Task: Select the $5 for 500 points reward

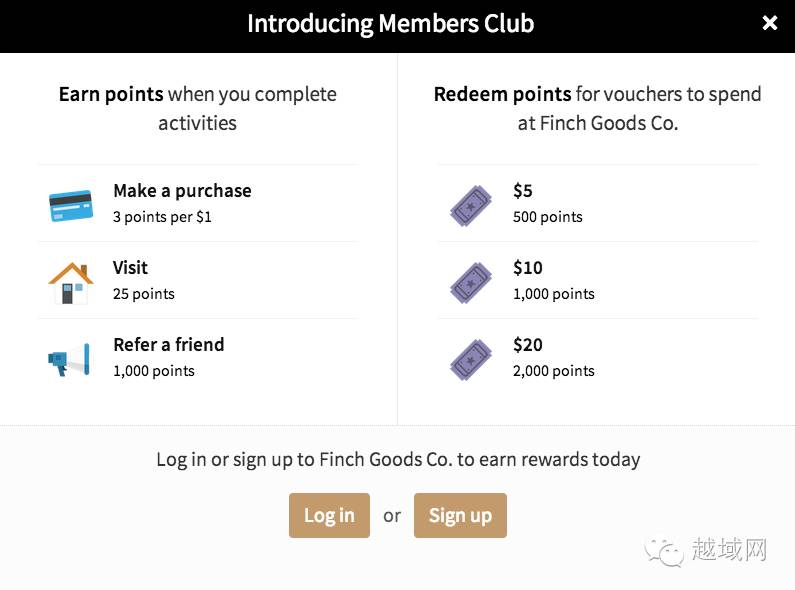Action: [x=547, y=204]
